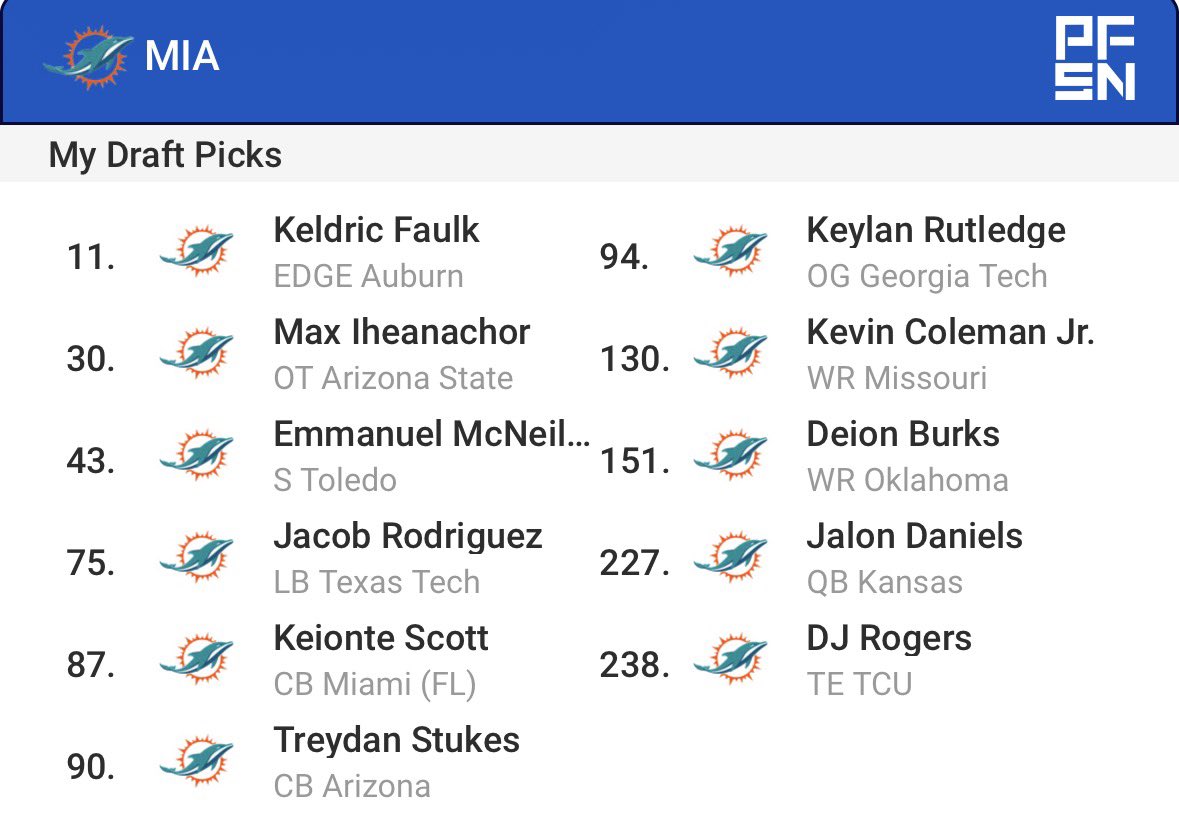This screenshot has width=1179, height=817.
Task: Click the Dolphins icon next to DJ Rogers
Action: coord(730,659)
